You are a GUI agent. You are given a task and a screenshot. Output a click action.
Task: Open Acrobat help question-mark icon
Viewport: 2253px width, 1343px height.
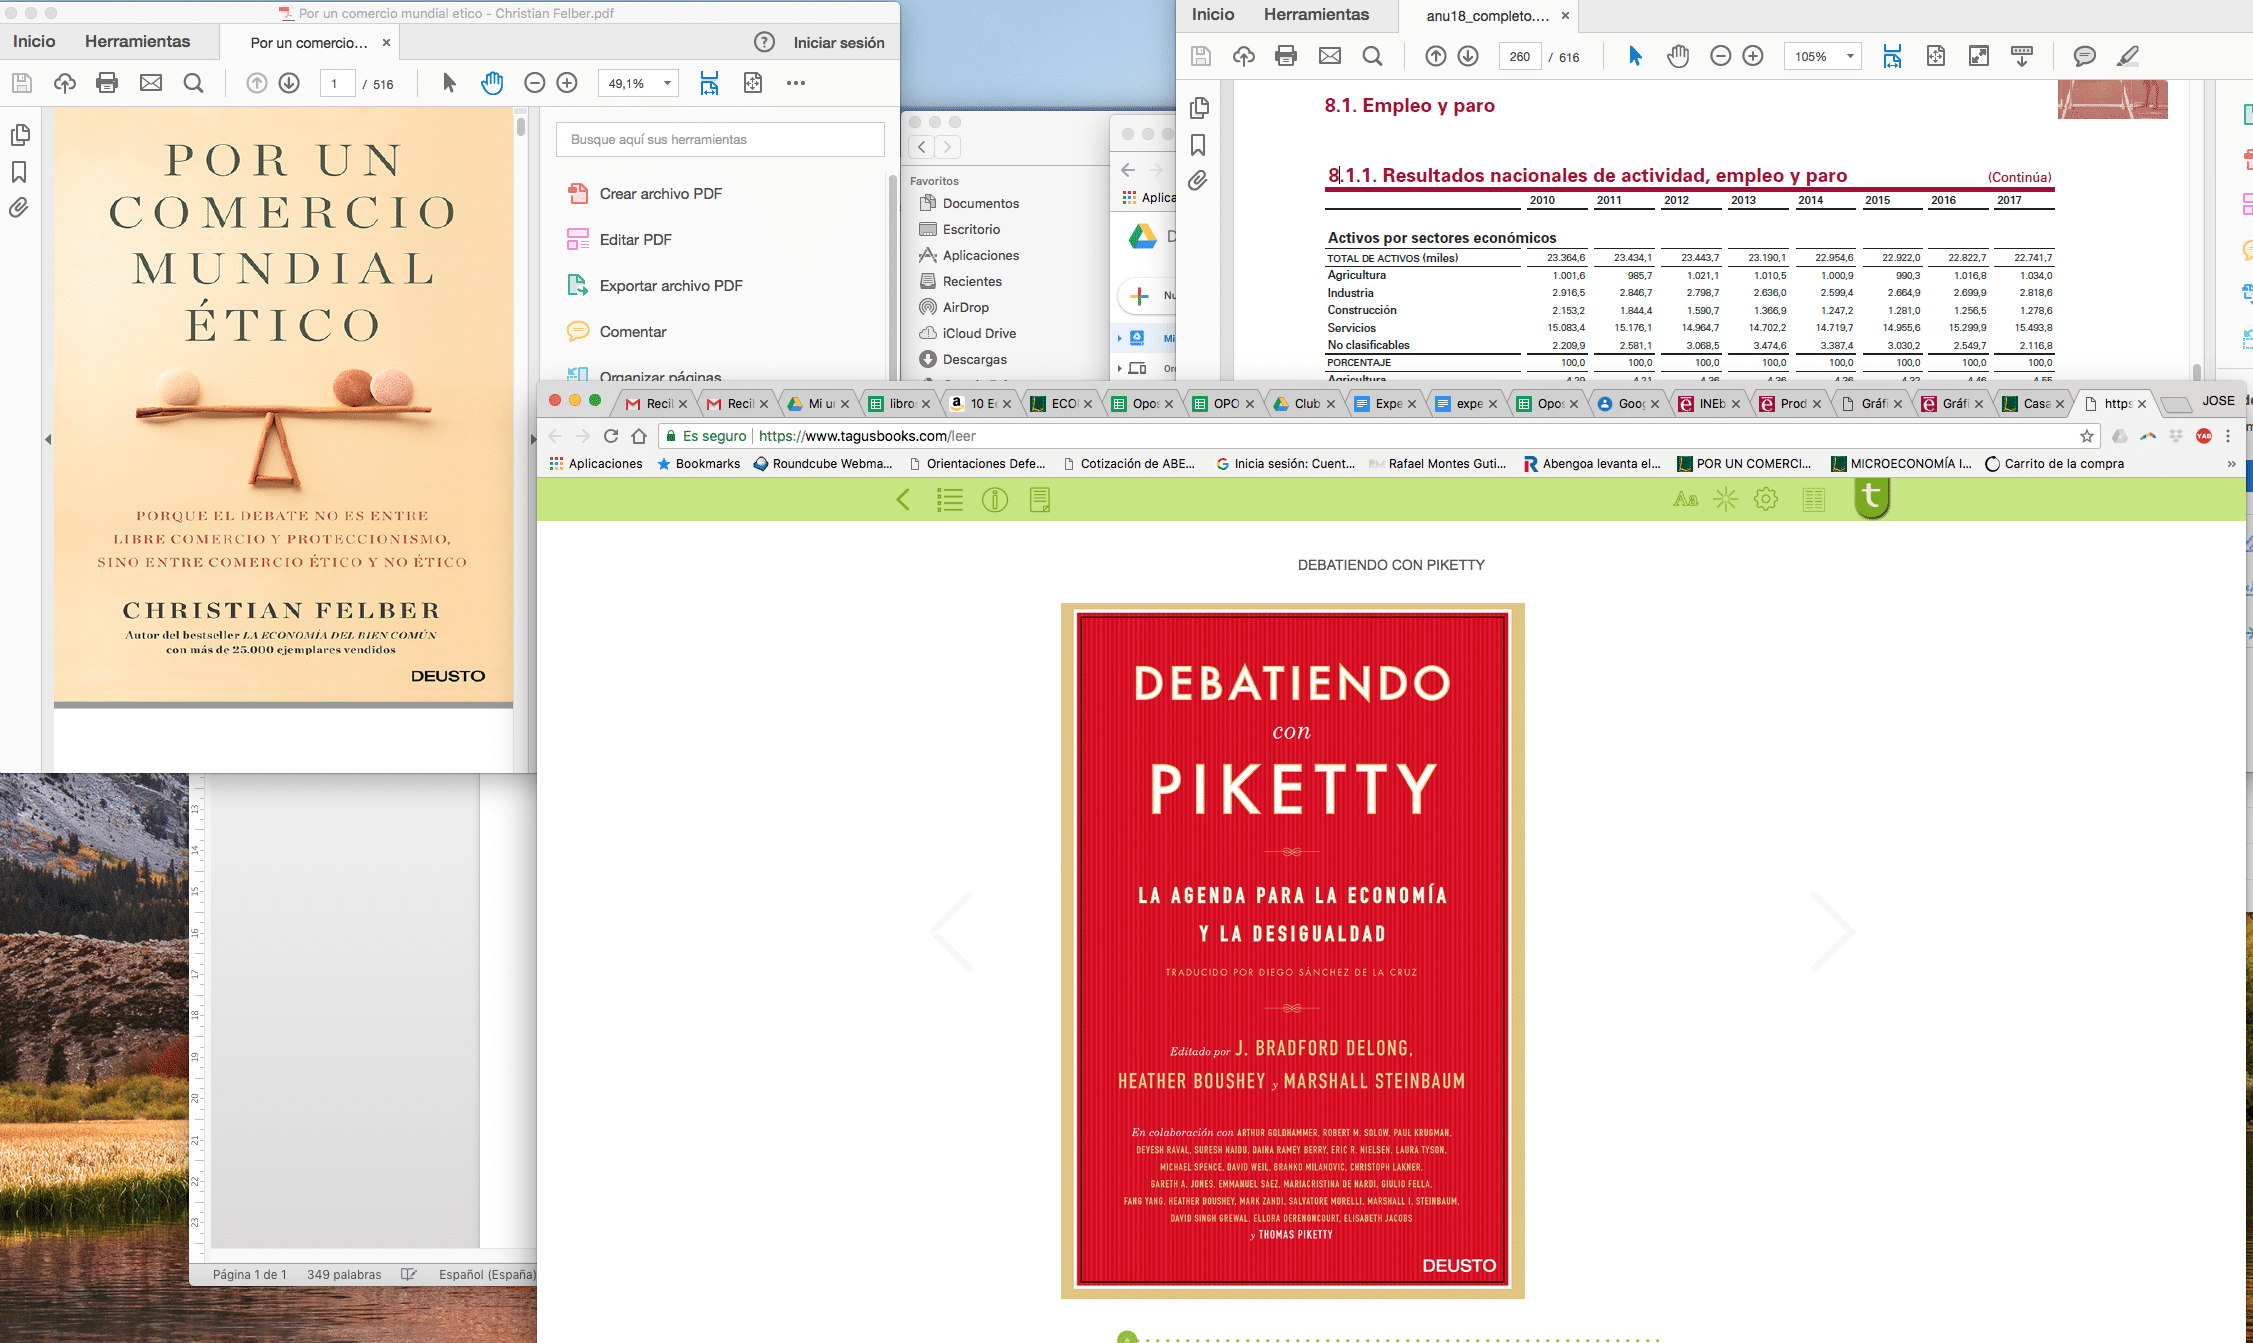click(764, 42)
